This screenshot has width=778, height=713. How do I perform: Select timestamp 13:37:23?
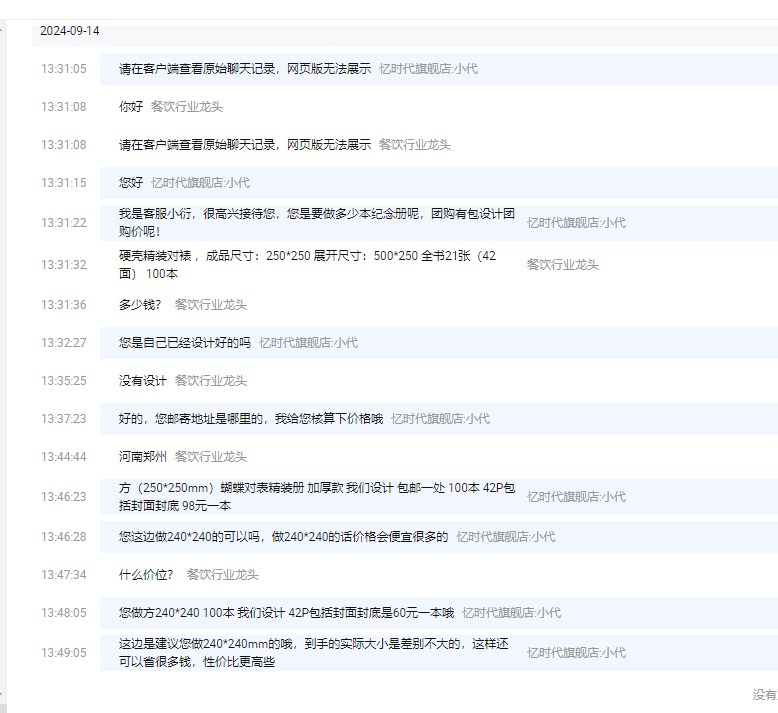64,419
